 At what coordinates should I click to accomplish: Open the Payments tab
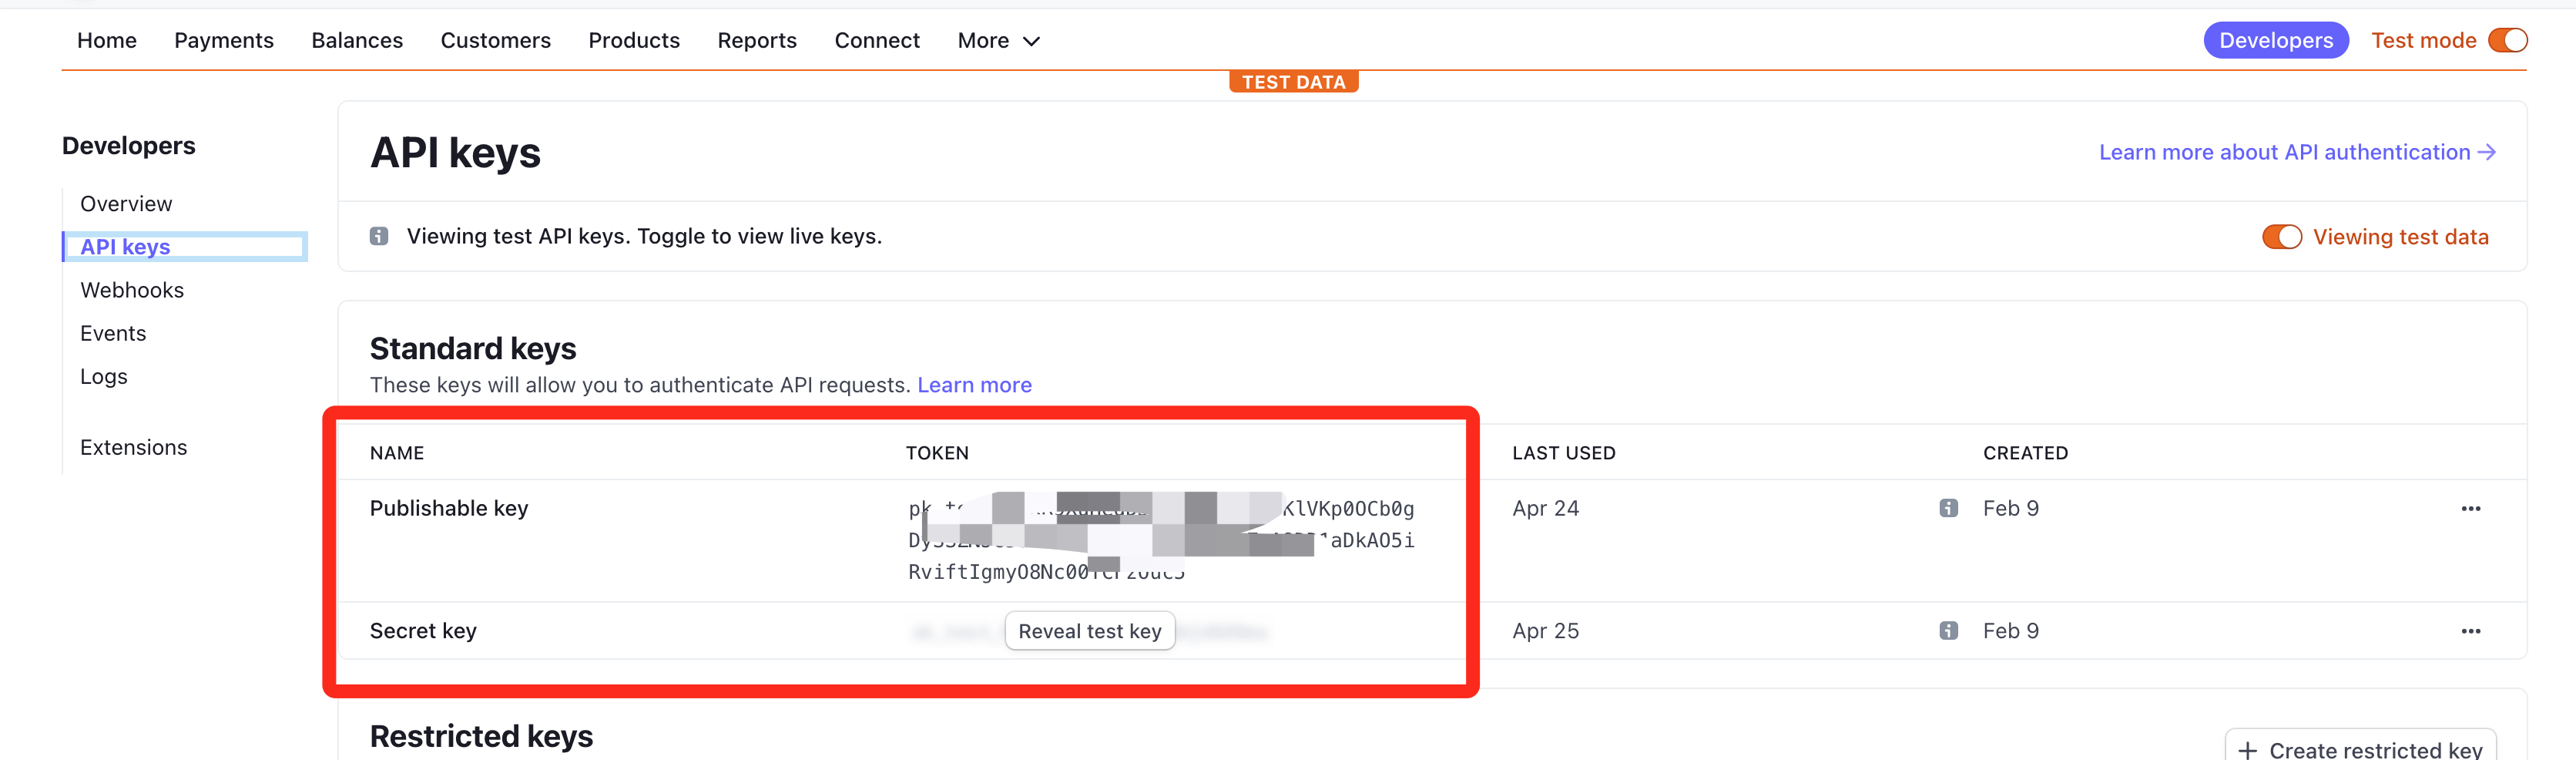click(x=223, y=40)
